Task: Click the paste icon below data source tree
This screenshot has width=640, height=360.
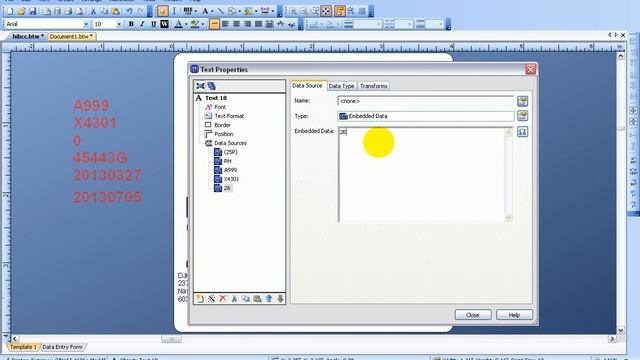Action: coord(257,299)
